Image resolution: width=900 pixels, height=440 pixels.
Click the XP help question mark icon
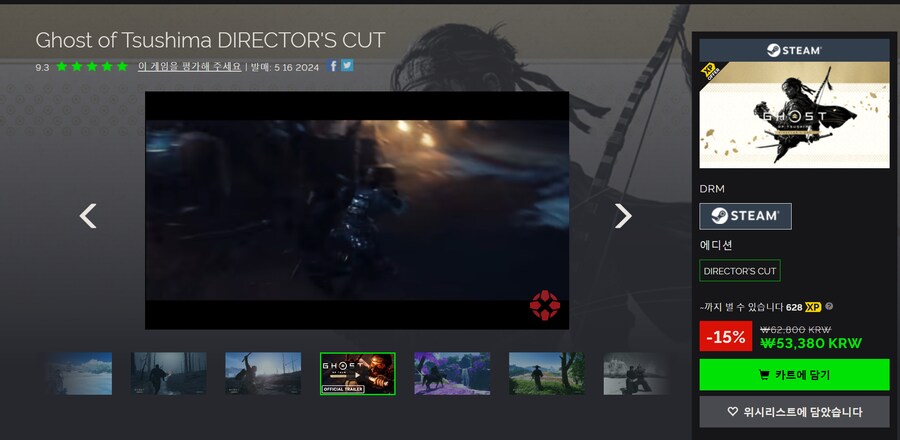click(x=829, y=307)
